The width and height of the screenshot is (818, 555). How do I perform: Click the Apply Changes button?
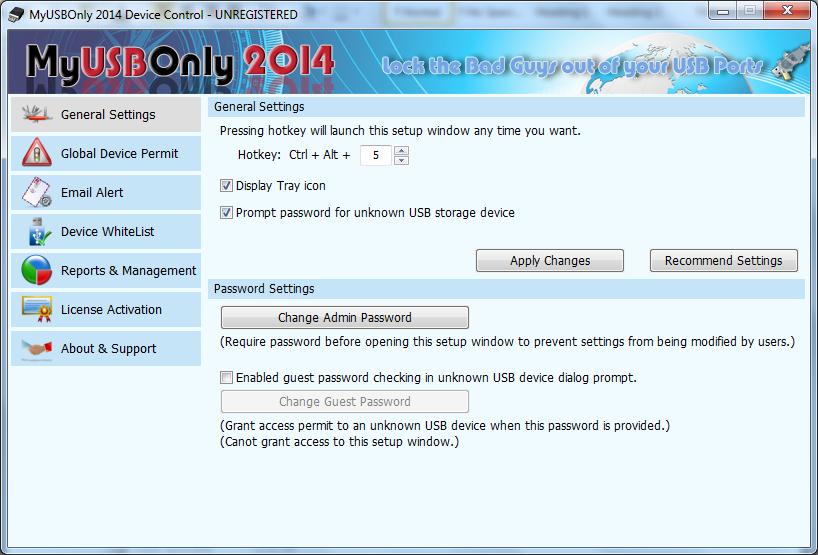point(550,260)
